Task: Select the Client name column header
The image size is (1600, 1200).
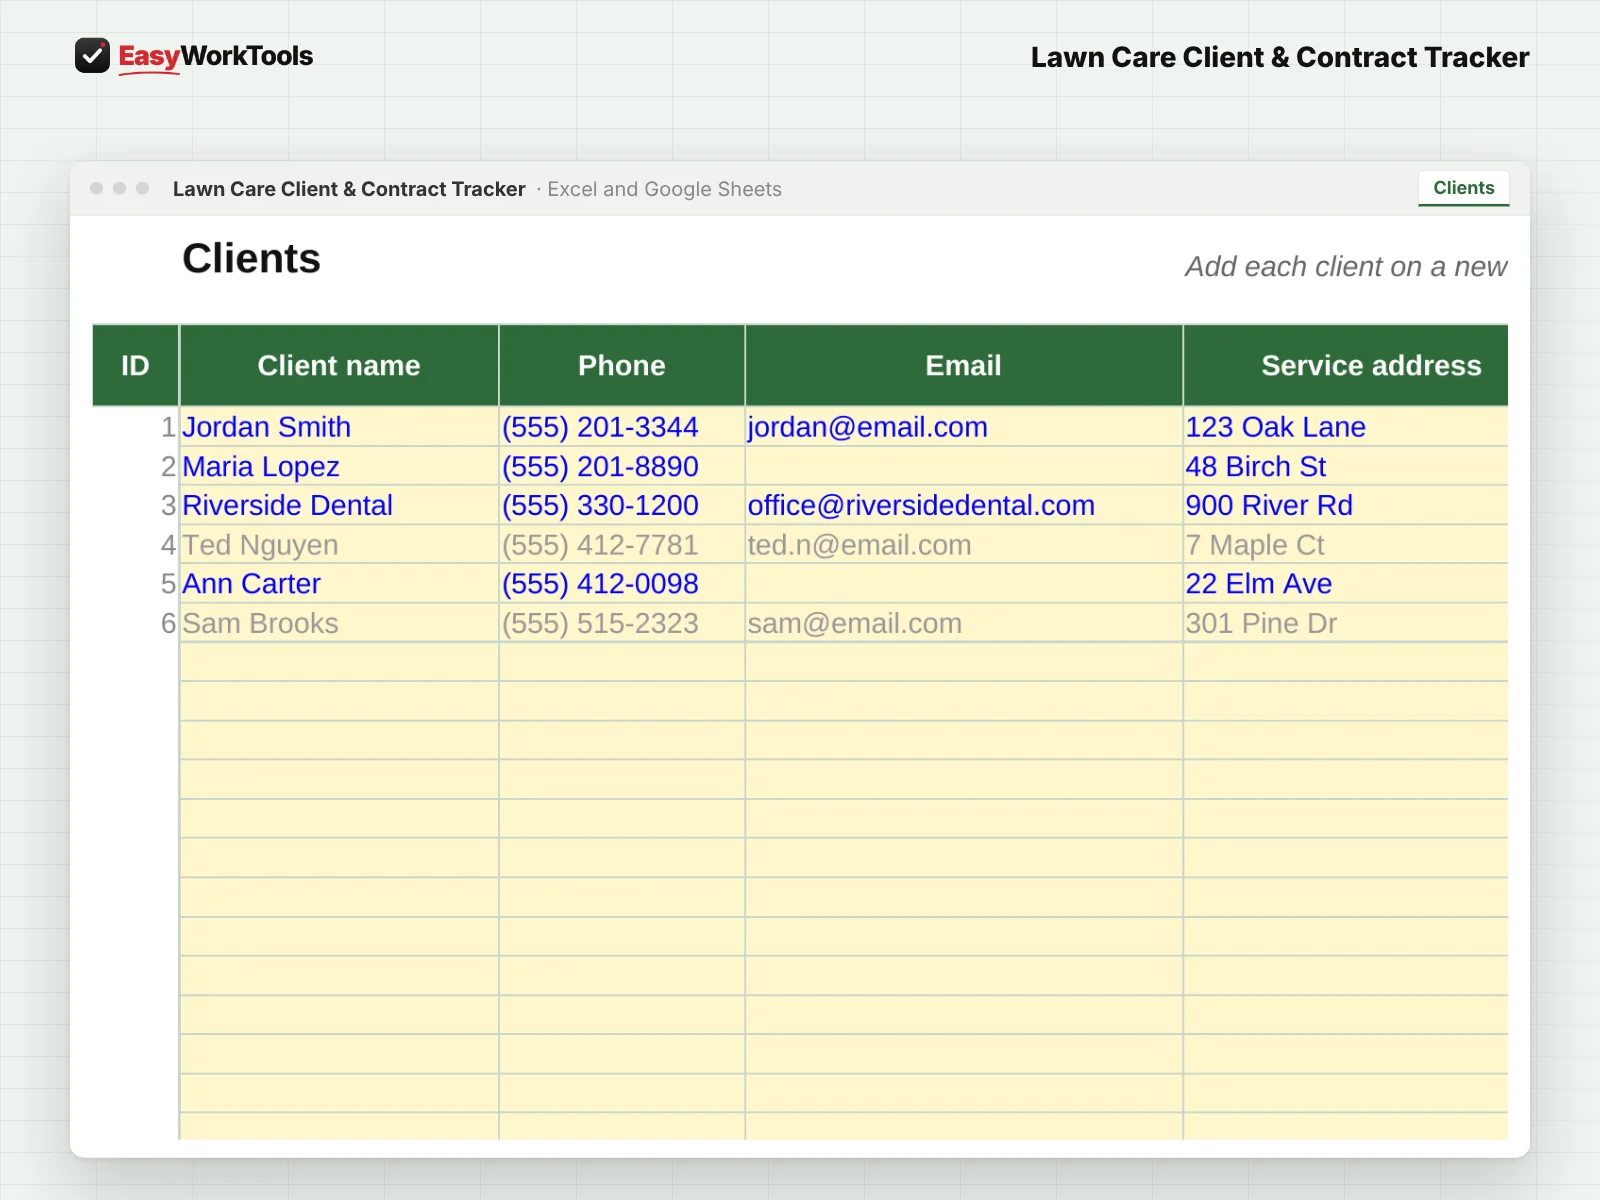Action: [339, 365]
